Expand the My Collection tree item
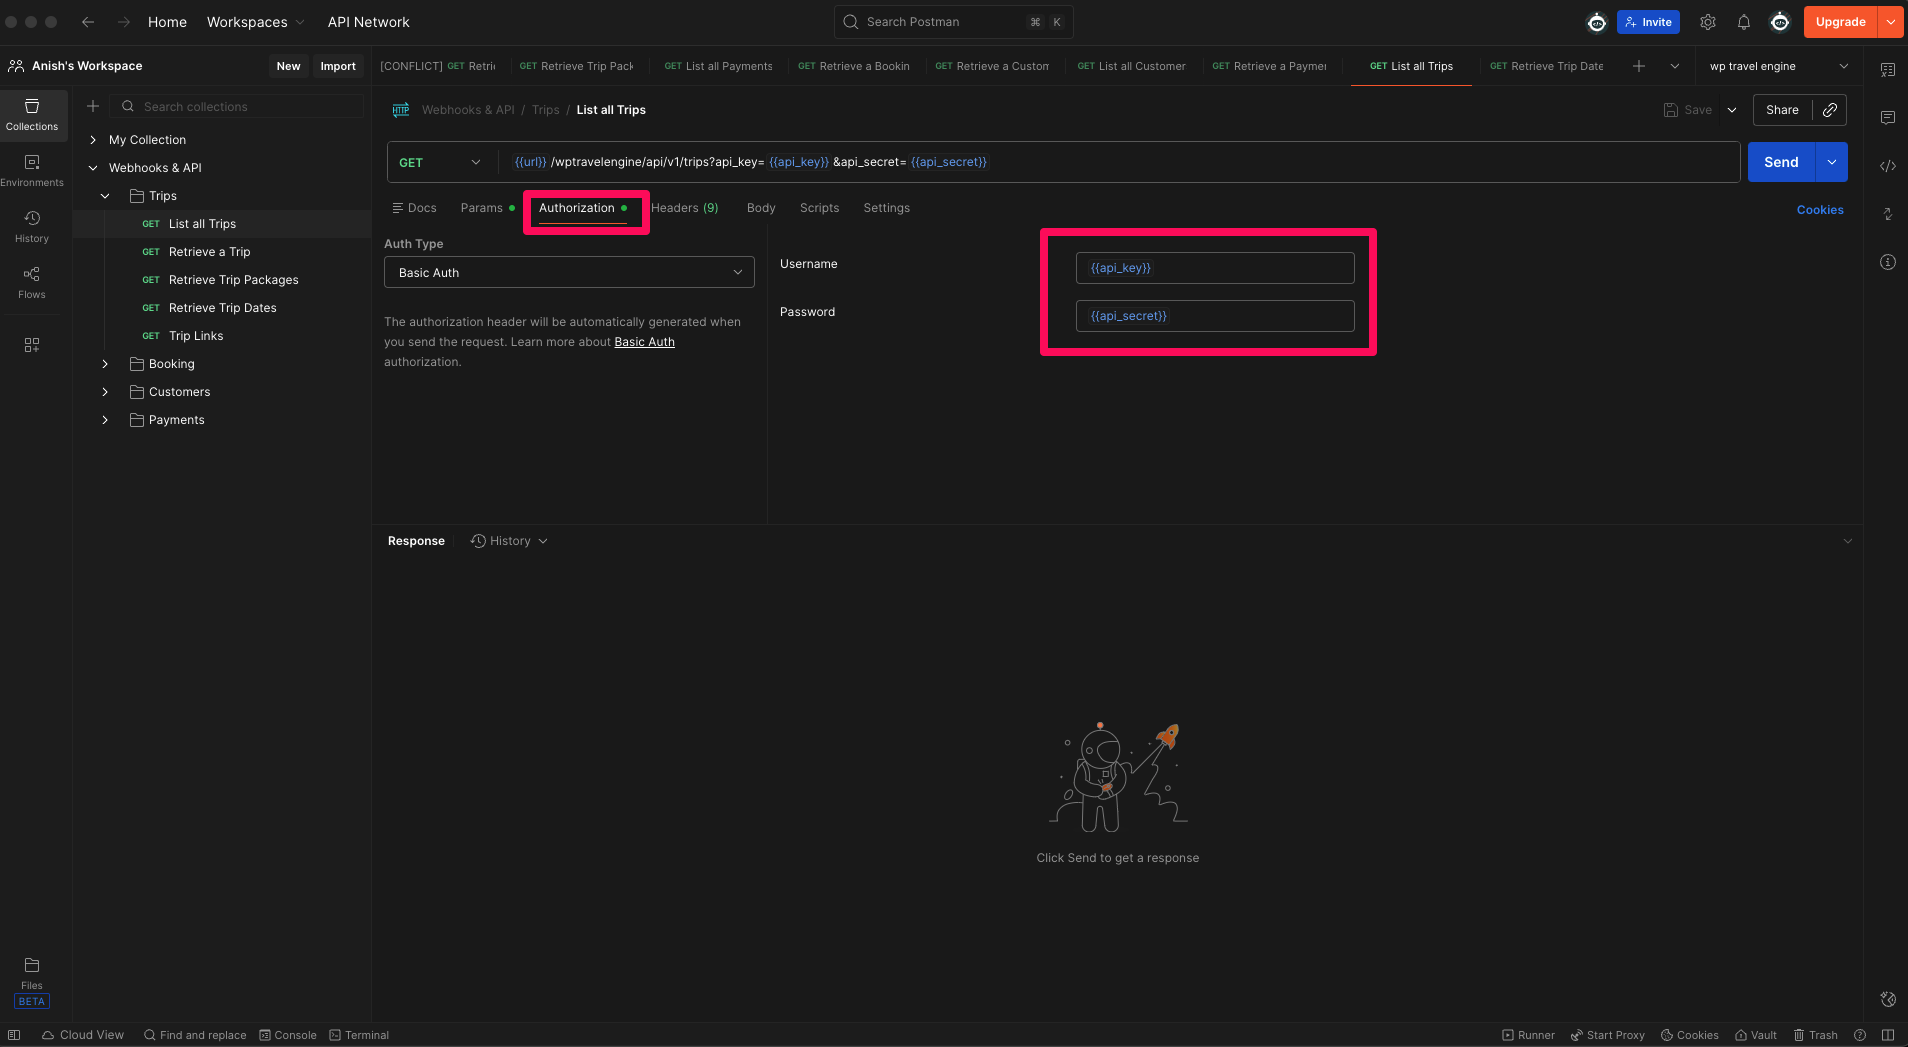Screen dimensions: 1908x1047 (x=93, y=140)
